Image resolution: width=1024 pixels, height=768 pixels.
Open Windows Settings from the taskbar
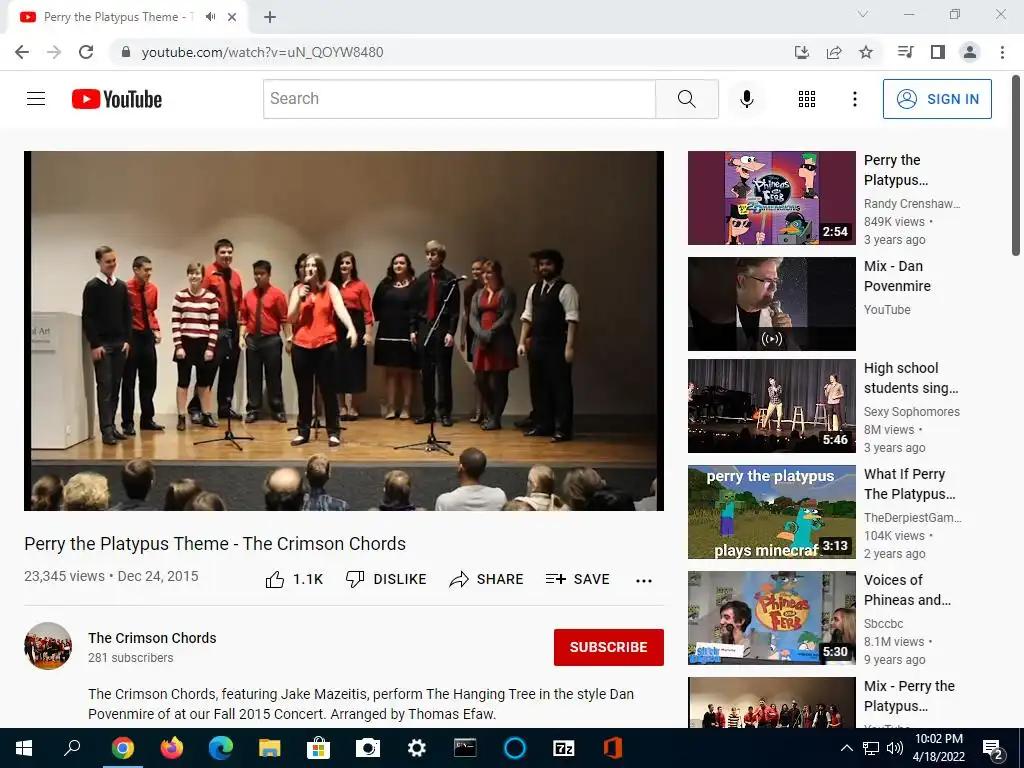417,748
